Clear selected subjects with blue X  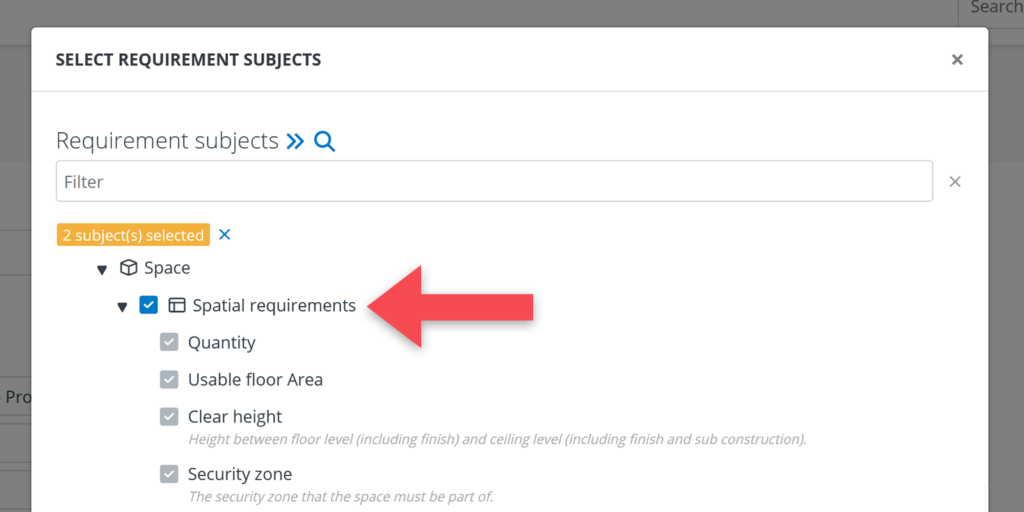(x=225, y=235)
